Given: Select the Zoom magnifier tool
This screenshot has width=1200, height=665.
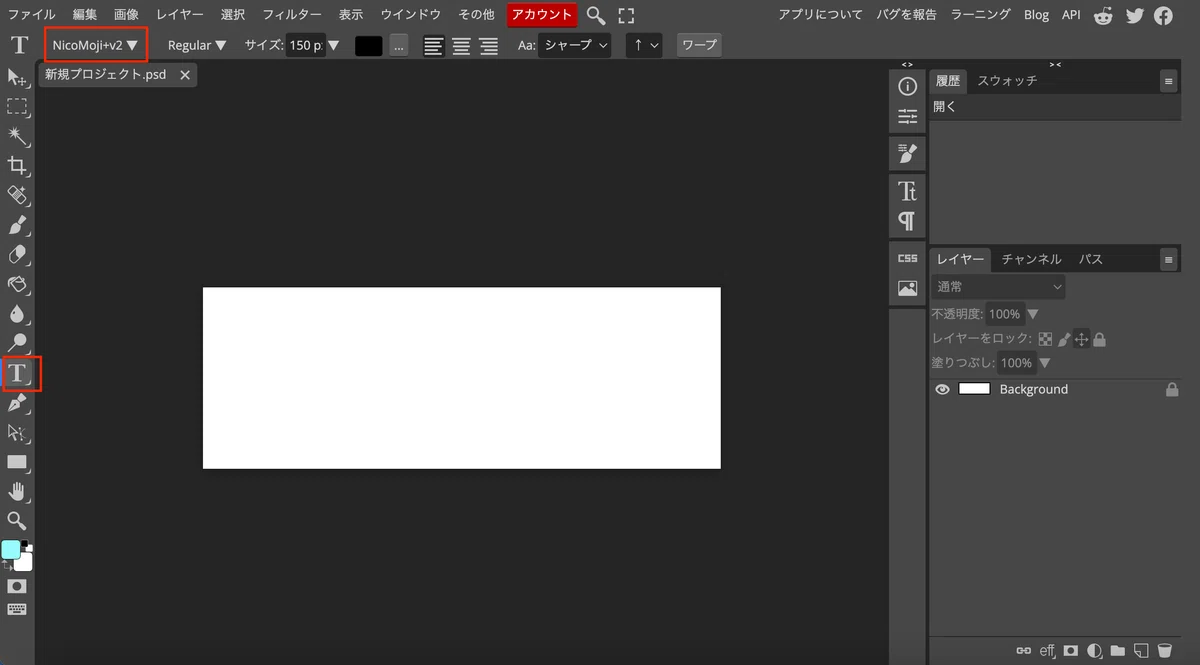Looking at the screenshot, I should [17, 520].
